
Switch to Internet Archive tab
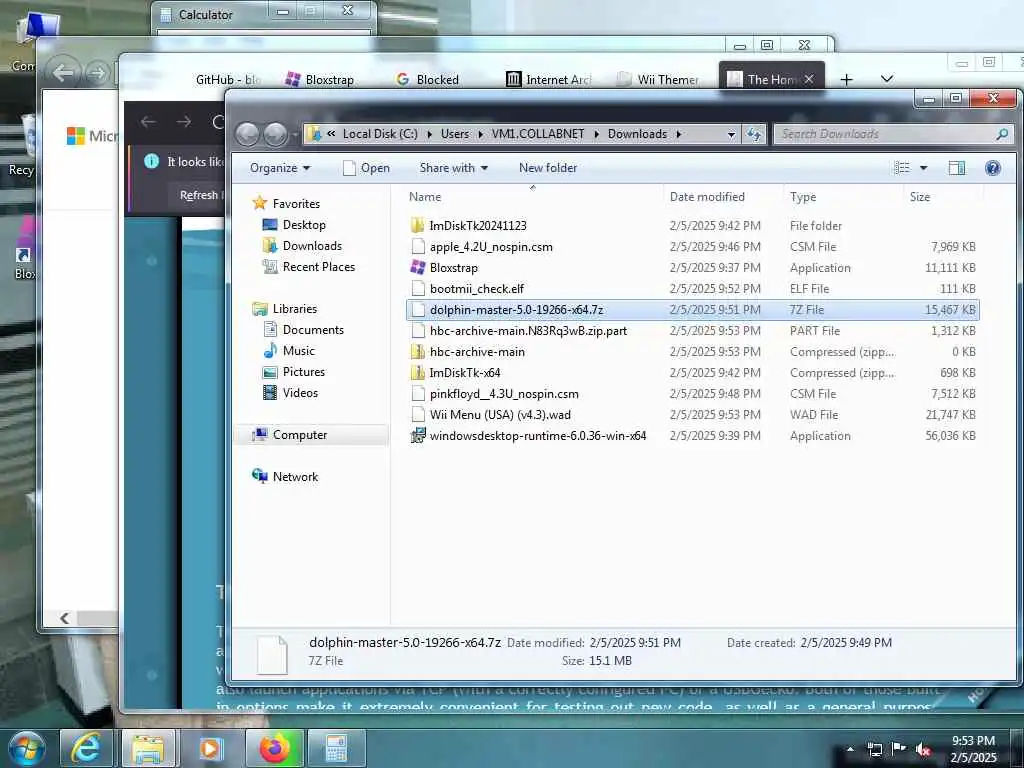549,80
